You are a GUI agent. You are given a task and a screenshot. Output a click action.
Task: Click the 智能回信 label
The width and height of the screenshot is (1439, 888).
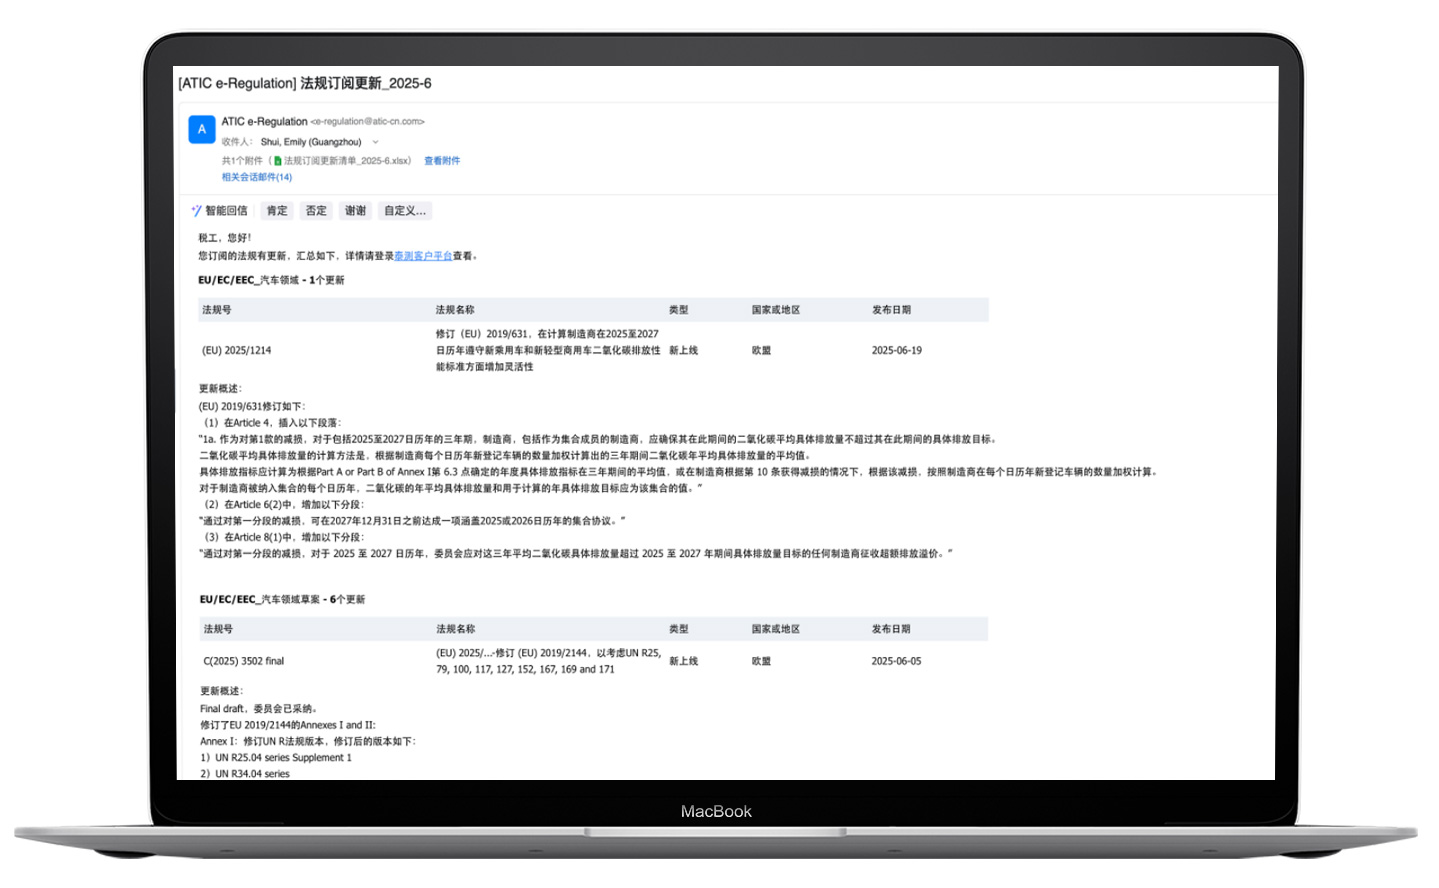(226, 211)
